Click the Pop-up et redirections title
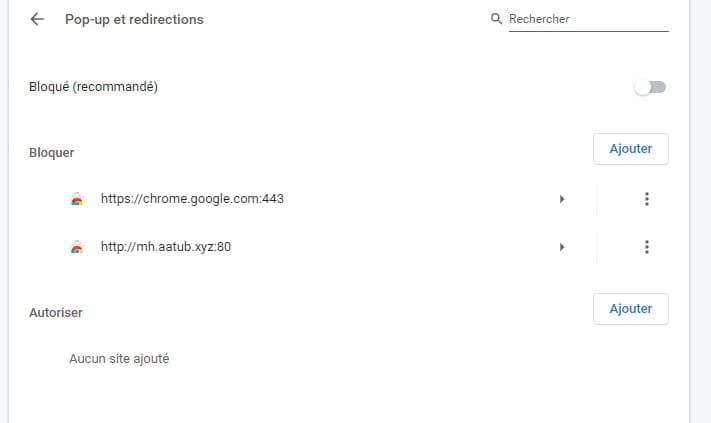The height and width of the screenshot is (423, 711). point(134,19)
